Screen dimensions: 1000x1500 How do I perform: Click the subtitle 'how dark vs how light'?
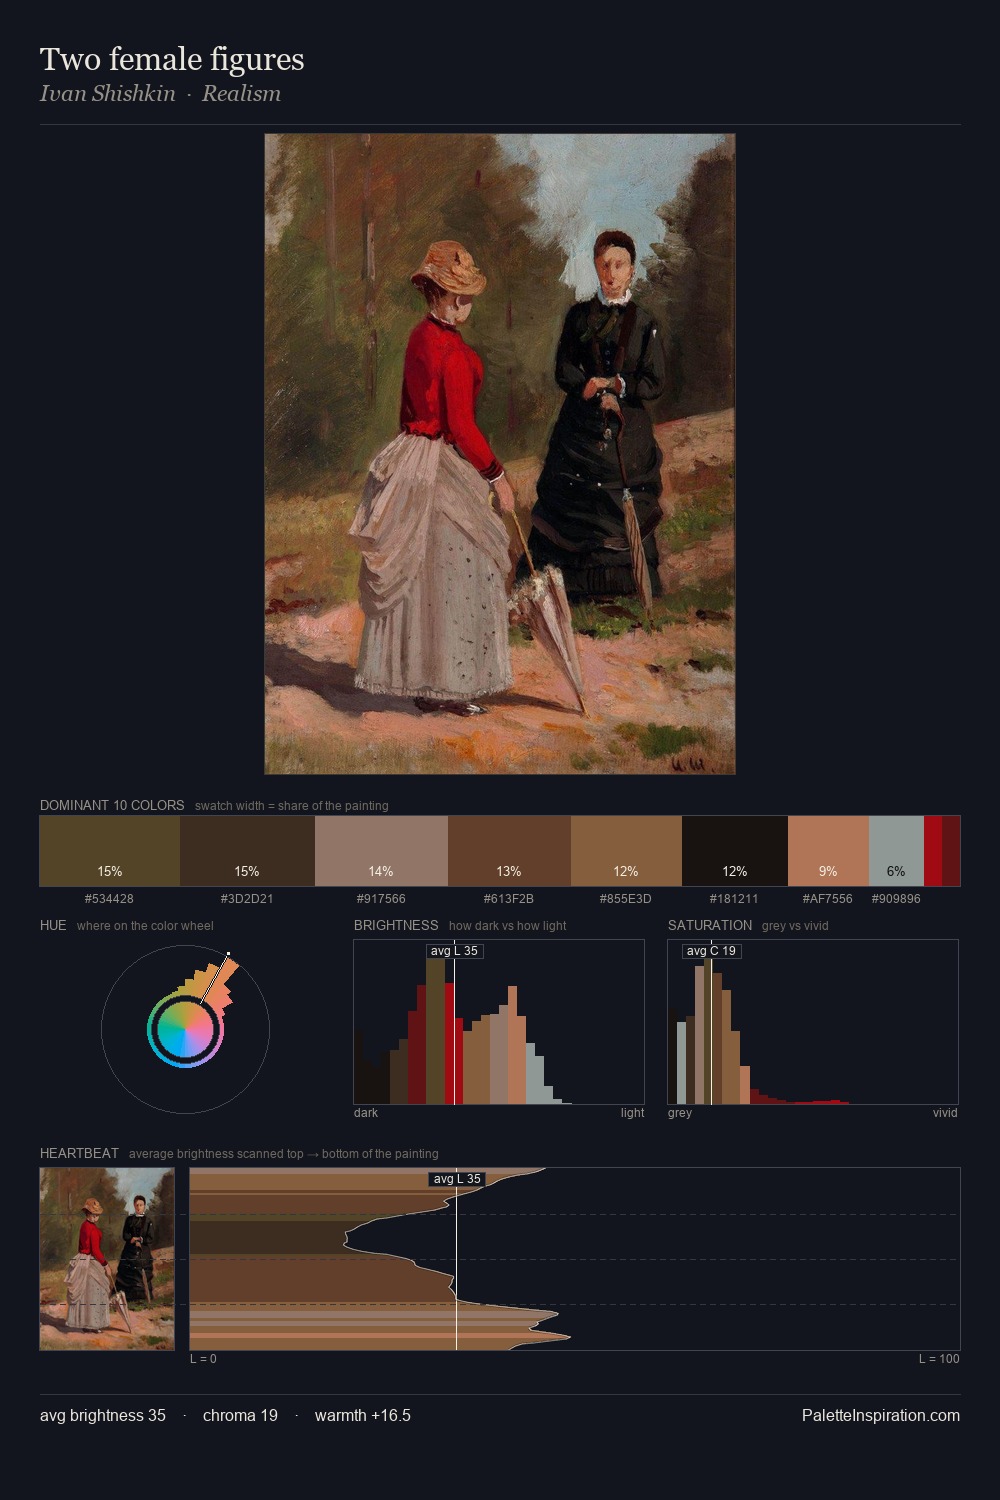coord(508,926)
